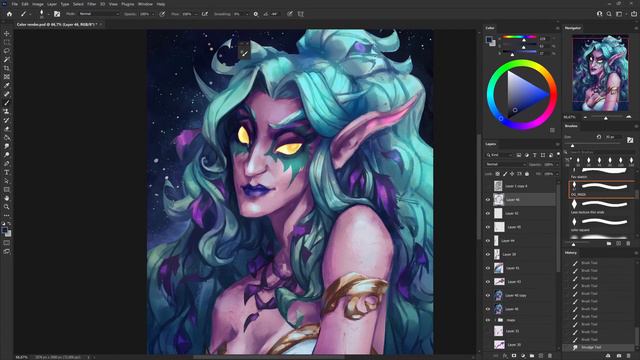Open the Filter menu
Screen dimensions: 640x360
point(91,4)
